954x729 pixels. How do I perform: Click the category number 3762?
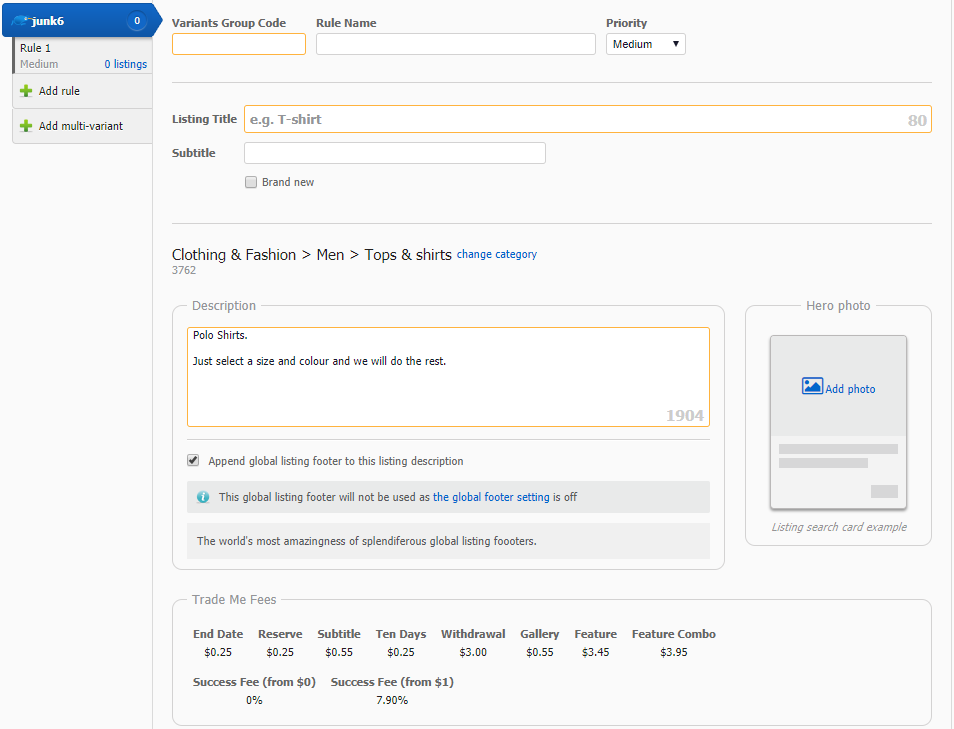click(x=184, y=271)
